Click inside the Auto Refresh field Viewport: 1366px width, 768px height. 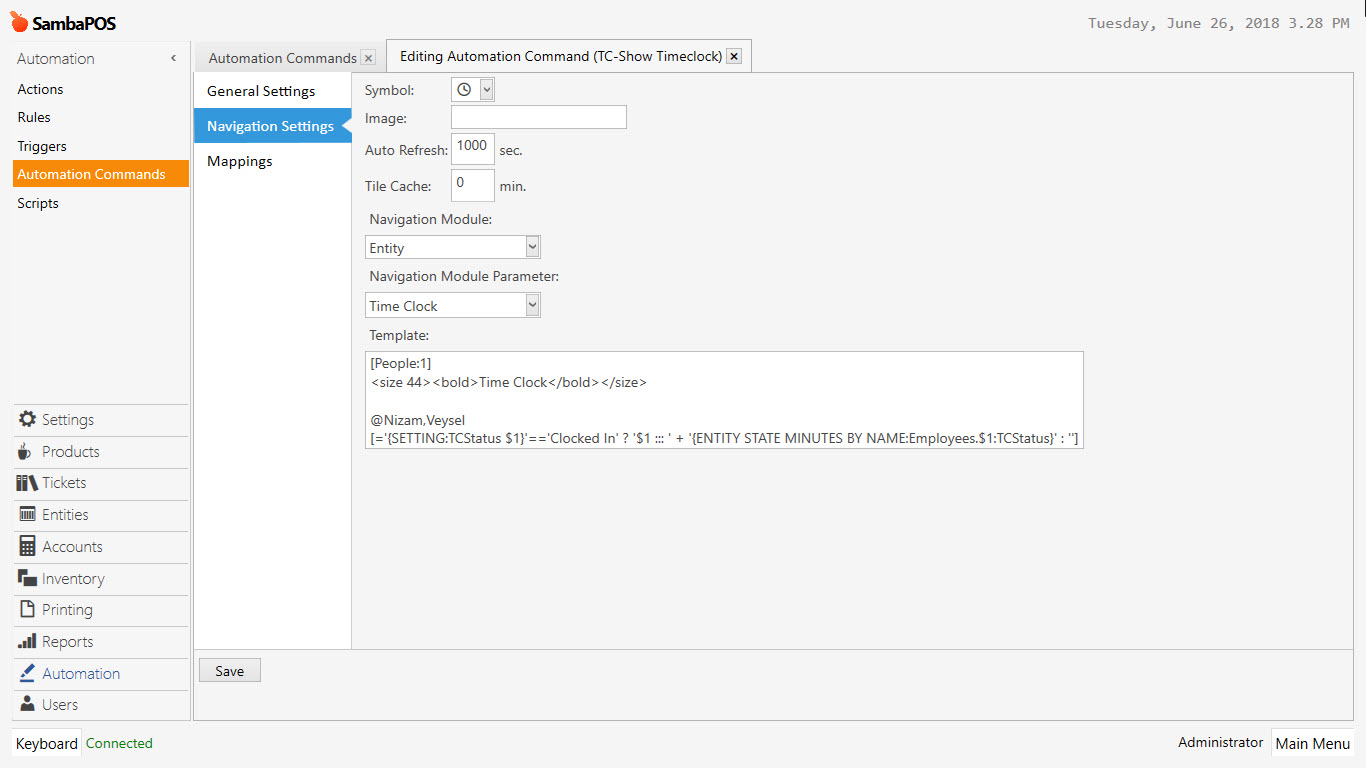click(472, 148)
